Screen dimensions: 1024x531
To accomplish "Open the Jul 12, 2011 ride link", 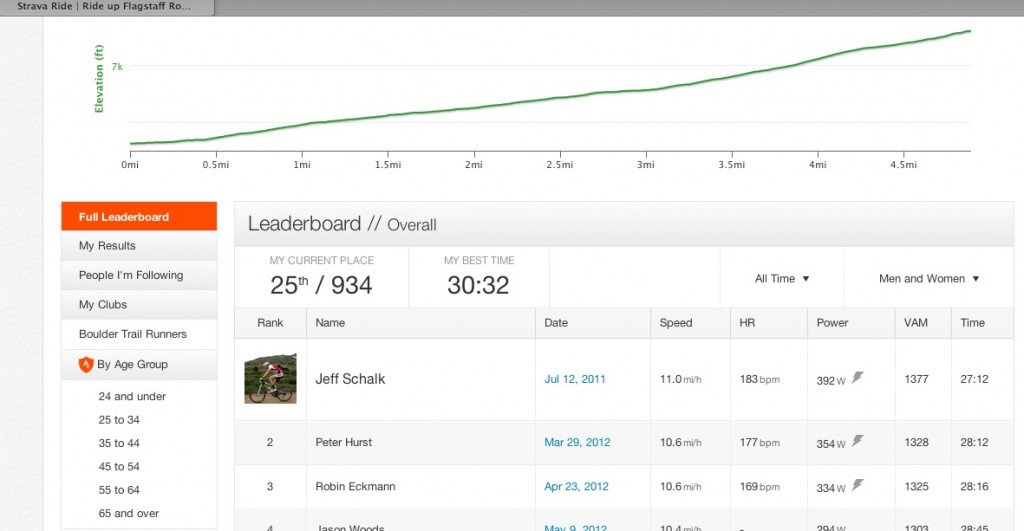I will click(575, 380).
